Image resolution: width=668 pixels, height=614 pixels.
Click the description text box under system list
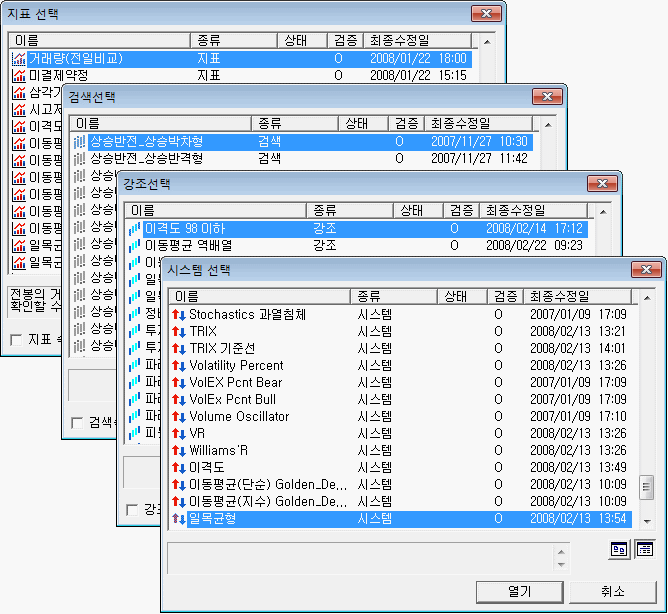(367, 555)
